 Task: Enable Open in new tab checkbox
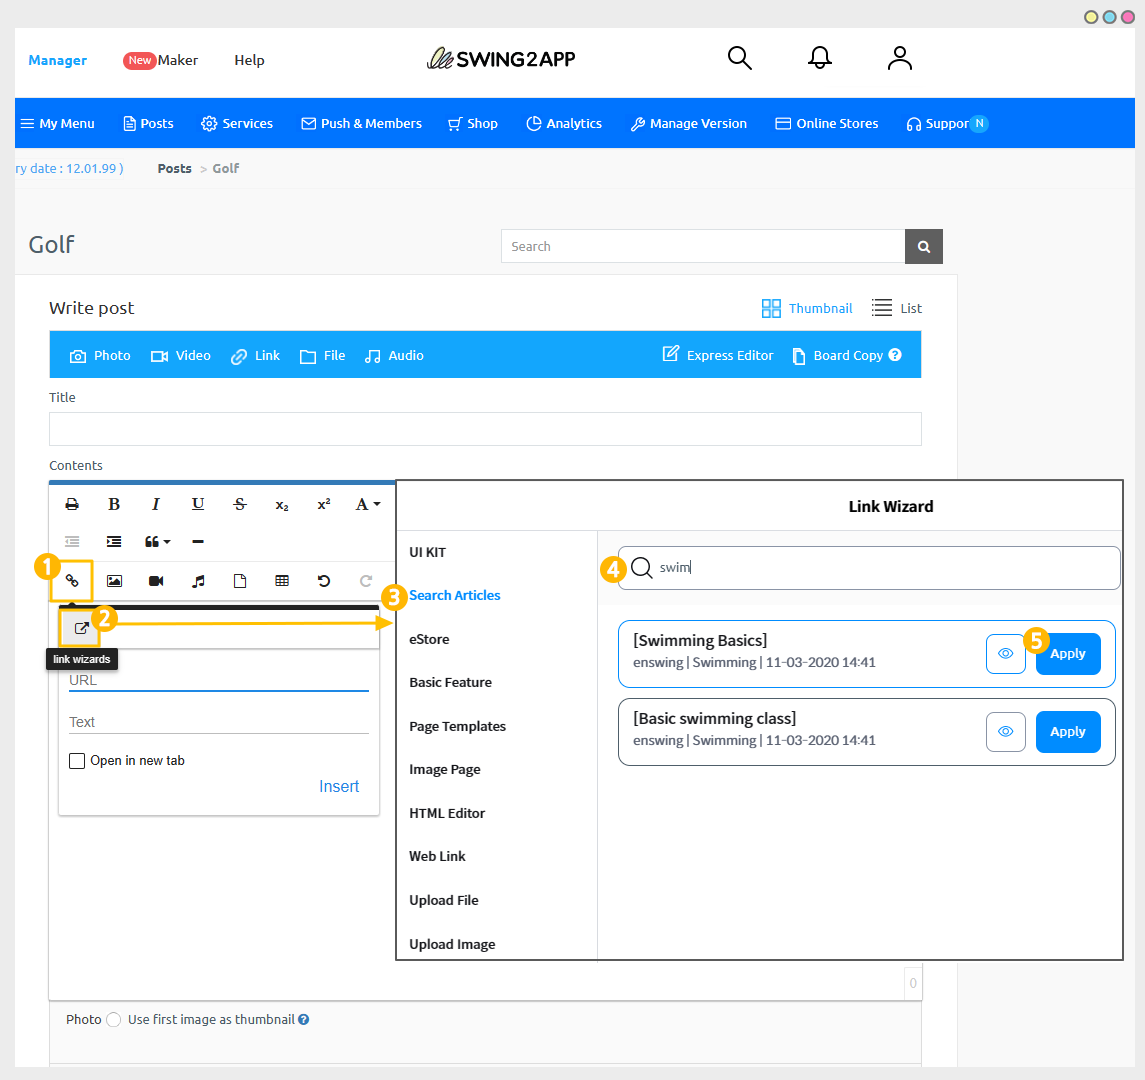(77, 761)
